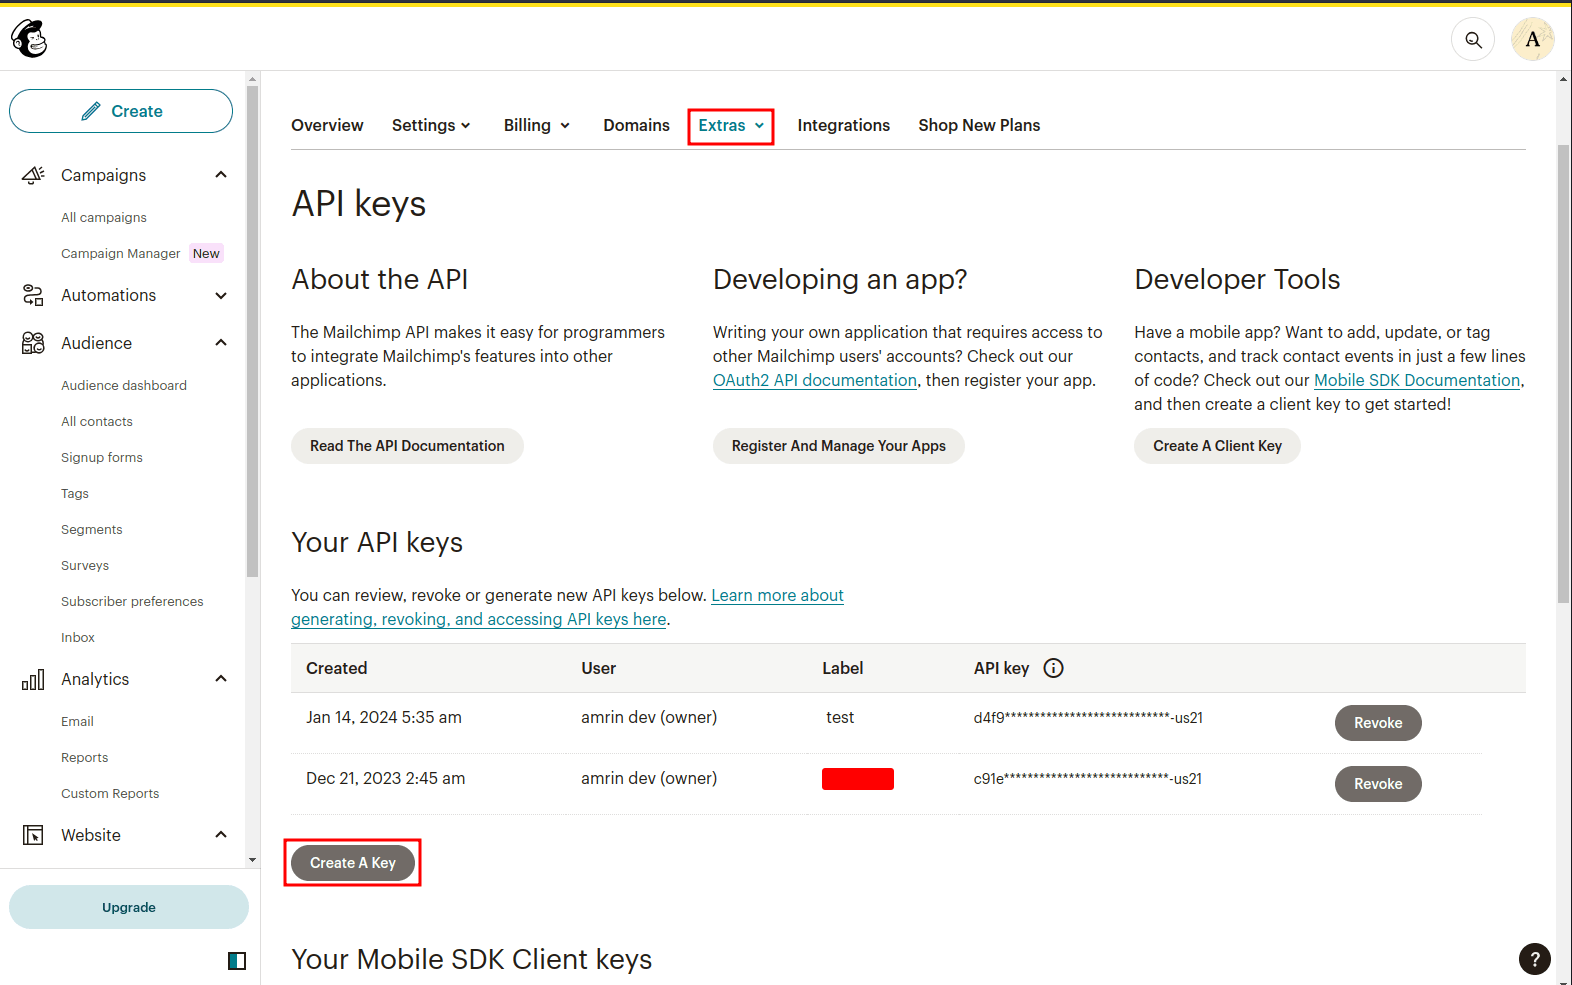Click the Analytics bar chart icon
1572x985 pixels.
pyautogui.click(x=33, y=680)
